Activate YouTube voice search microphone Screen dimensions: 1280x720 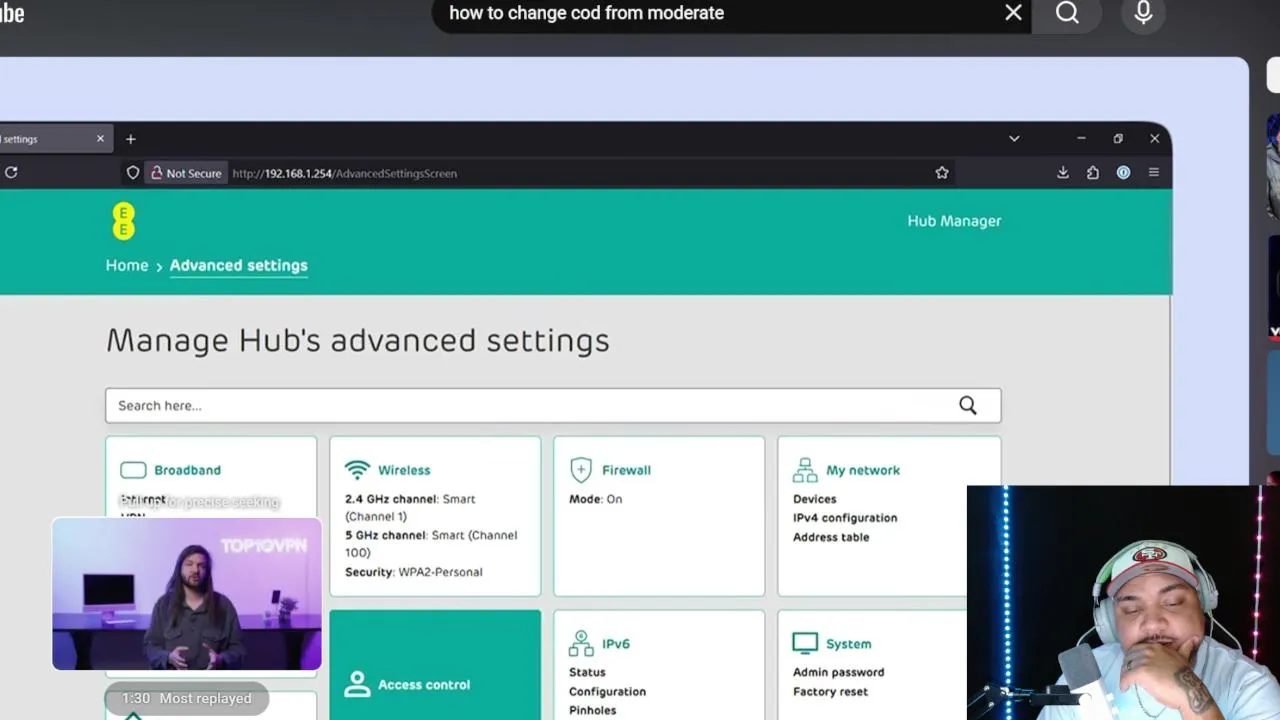click(1143, 13)
